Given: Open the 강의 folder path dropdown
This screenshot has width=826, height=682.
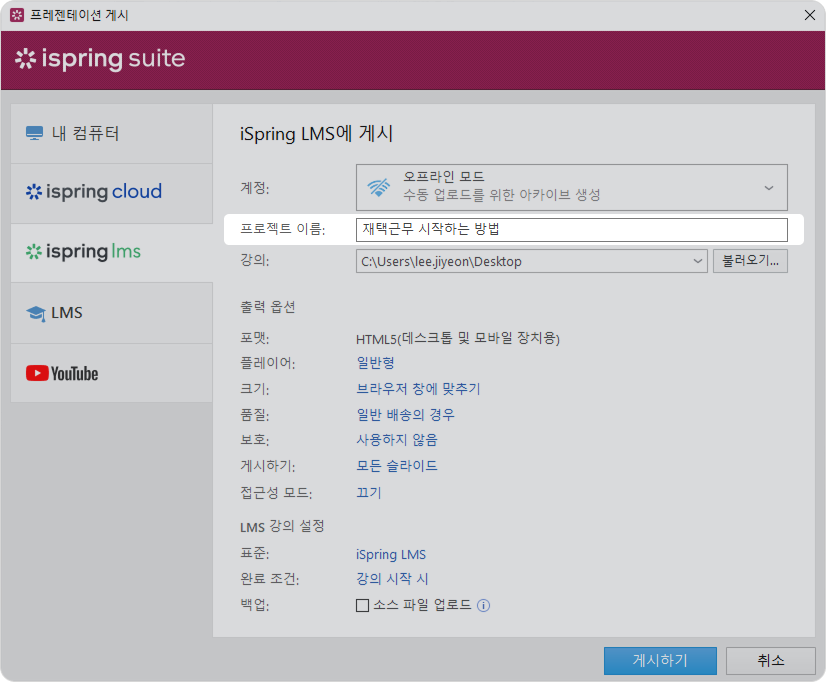Looking at the screenshot, I should click(697, 262).
